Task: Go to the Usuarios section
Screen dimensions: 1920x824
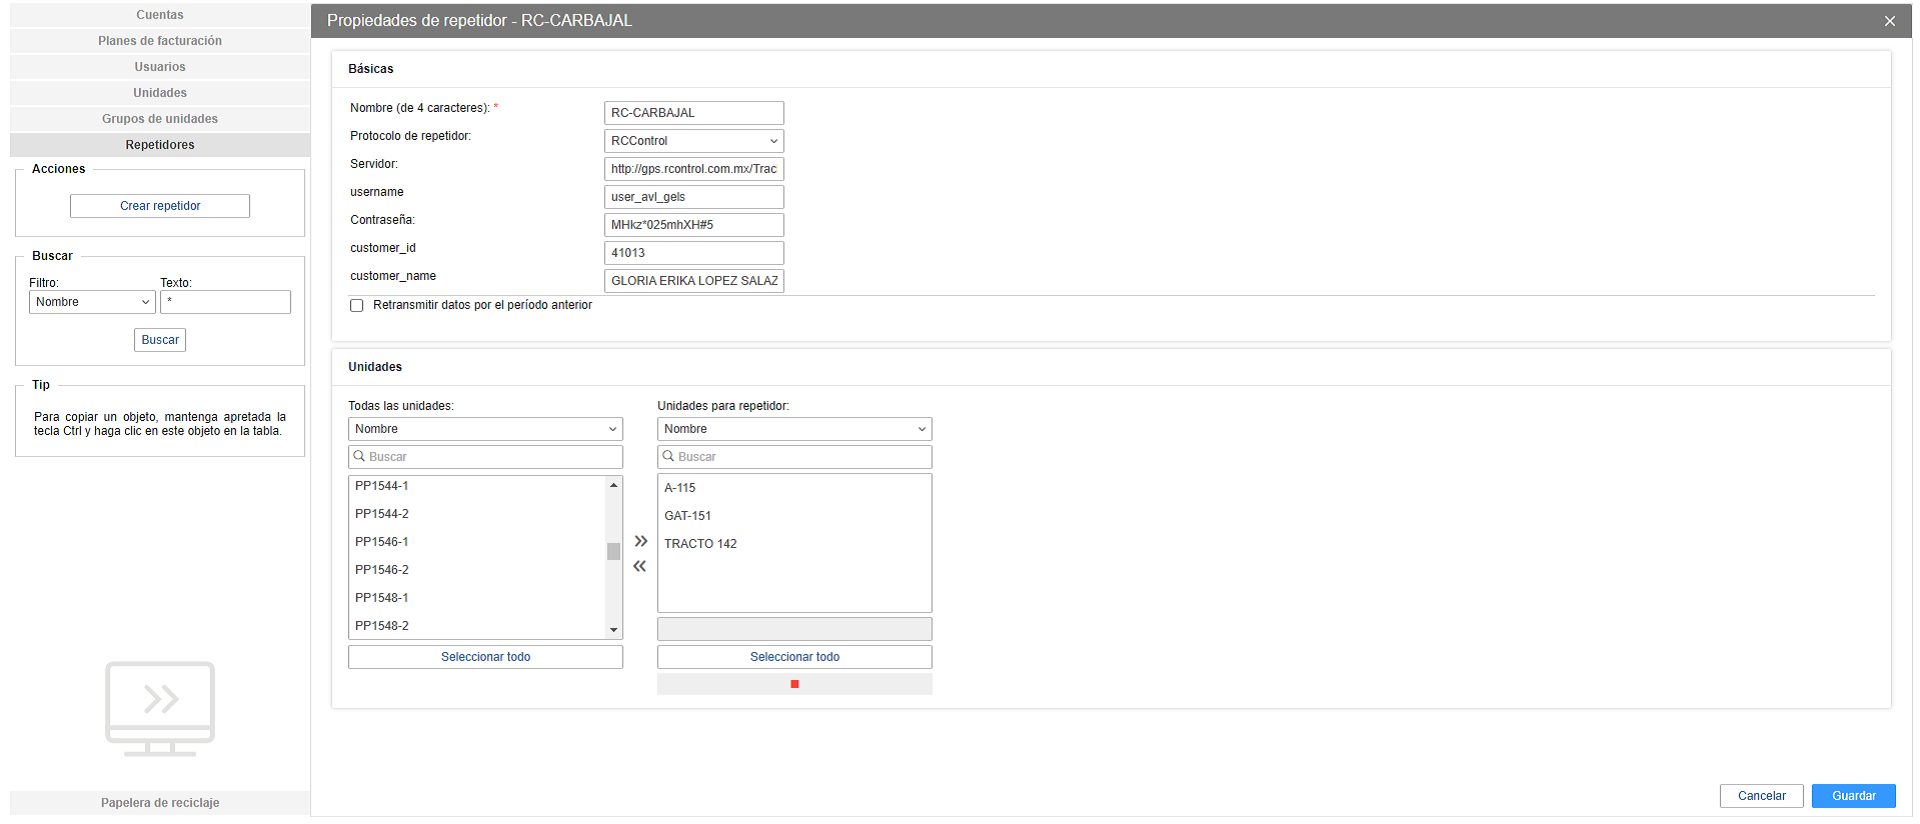Action: pyautogui.click(x=160, y=67)
